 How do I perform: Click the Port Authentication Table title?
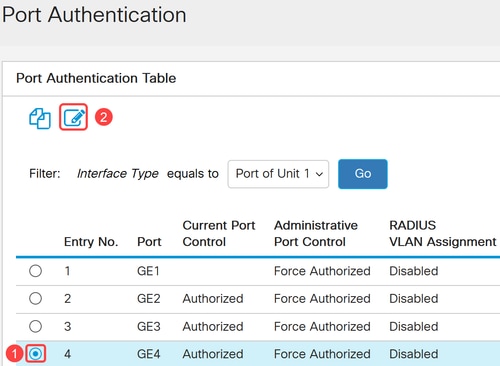click(x=96, y=78)
